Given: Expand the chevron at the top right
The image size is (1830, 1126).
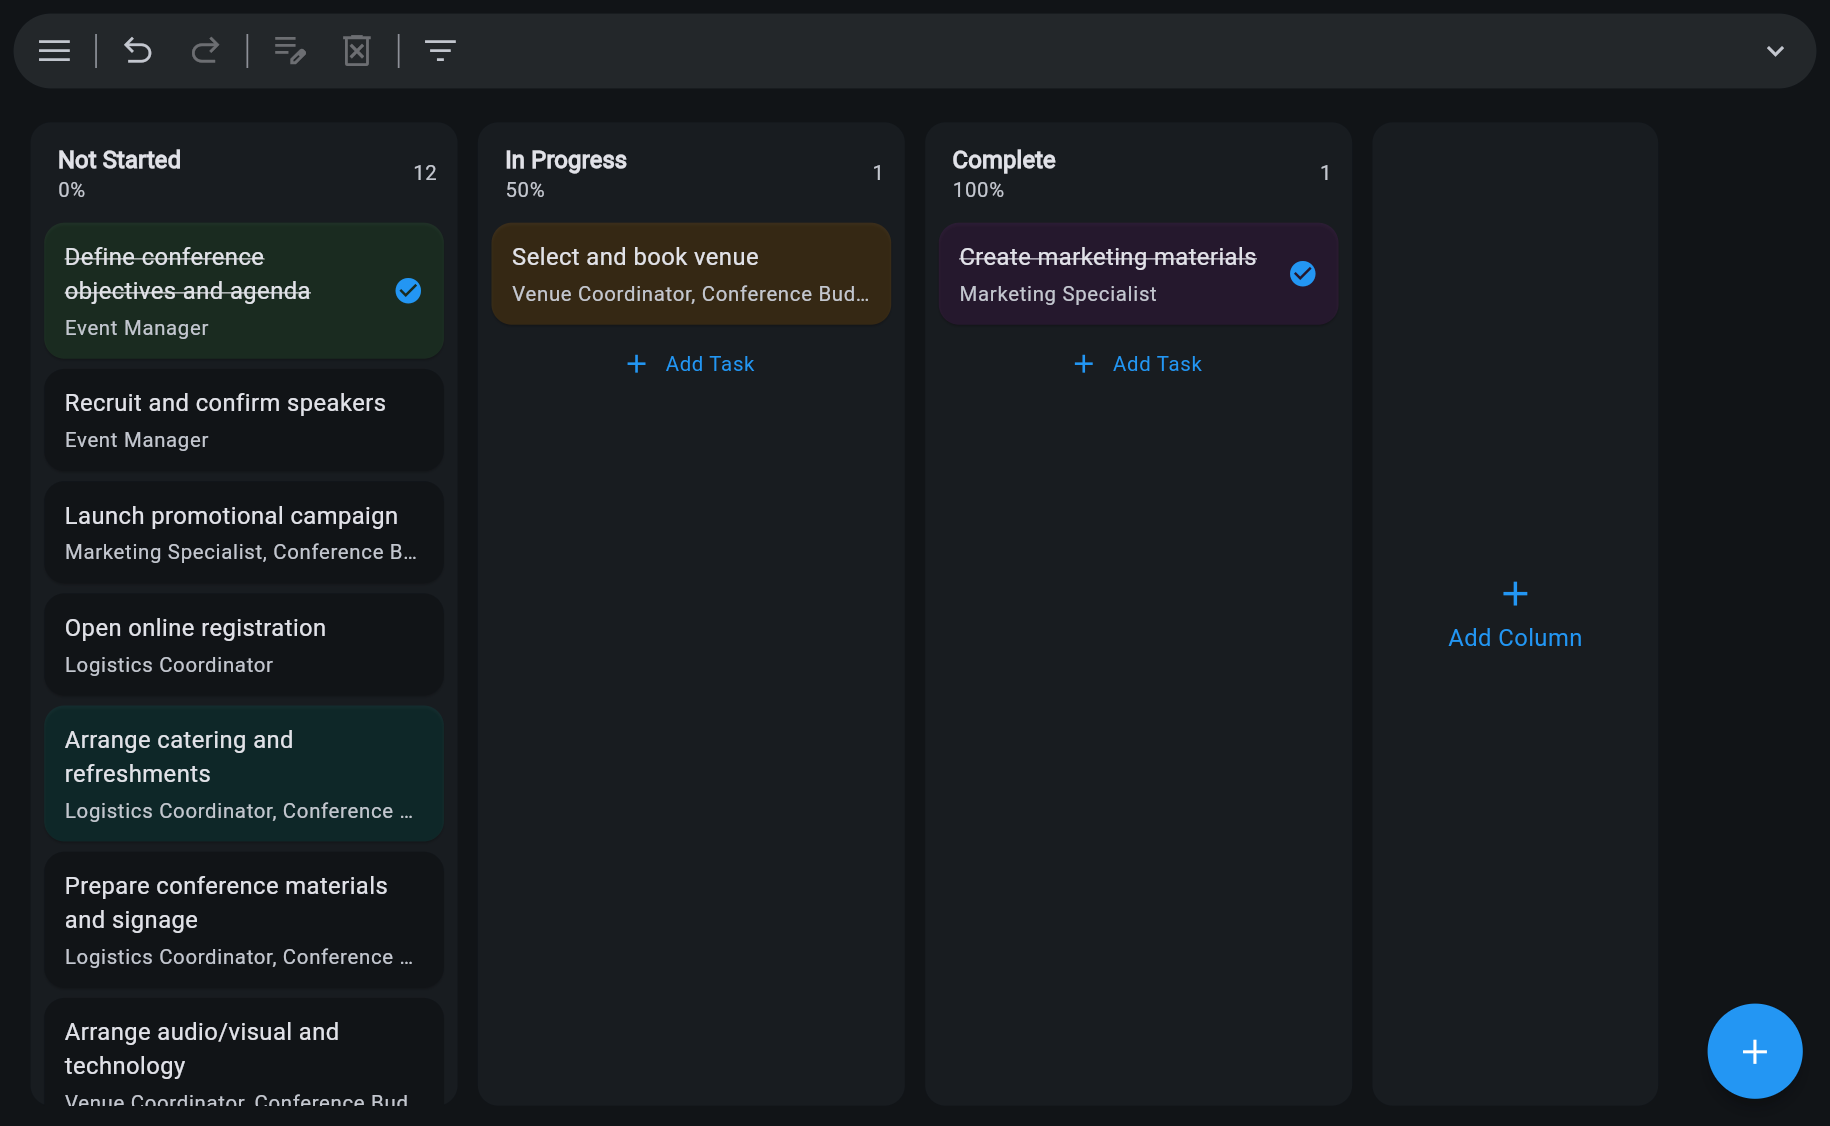Looking at the screenshot, I should pos(1775,50).
